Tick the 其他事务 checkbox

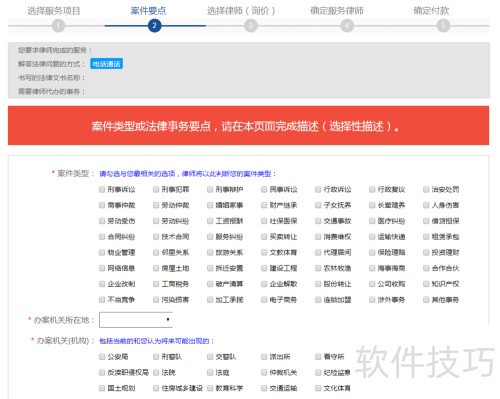point(426,300)
